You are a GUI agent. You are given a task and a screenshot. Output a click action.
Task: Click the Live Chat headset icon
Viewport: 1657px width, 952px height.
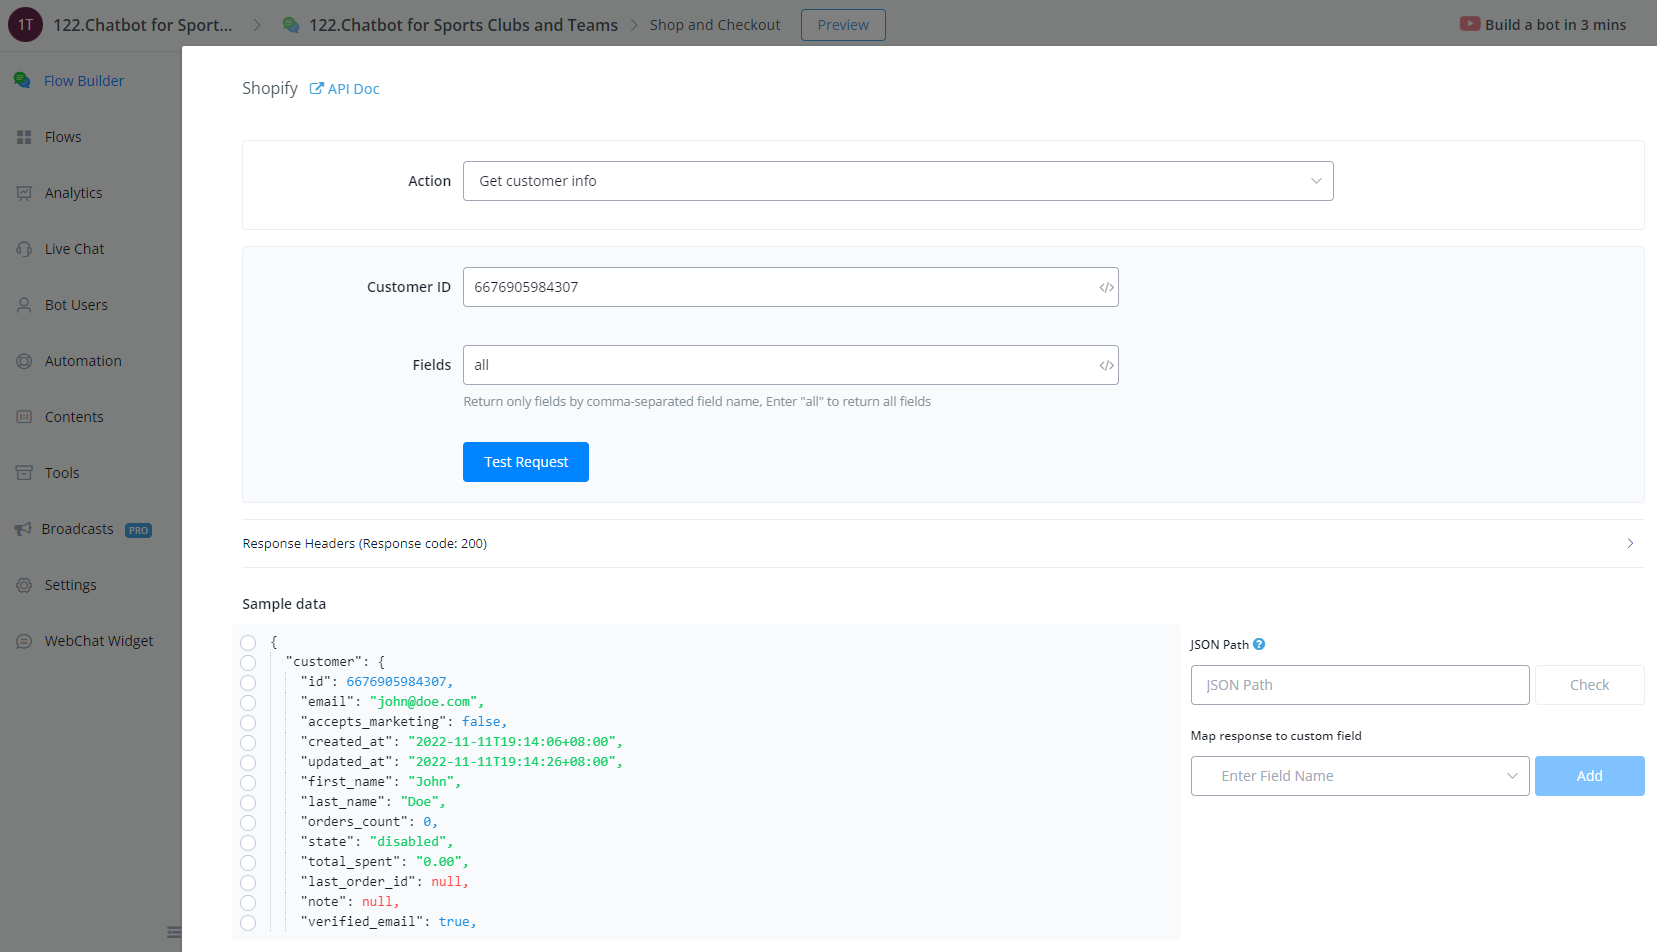point(24,249)
